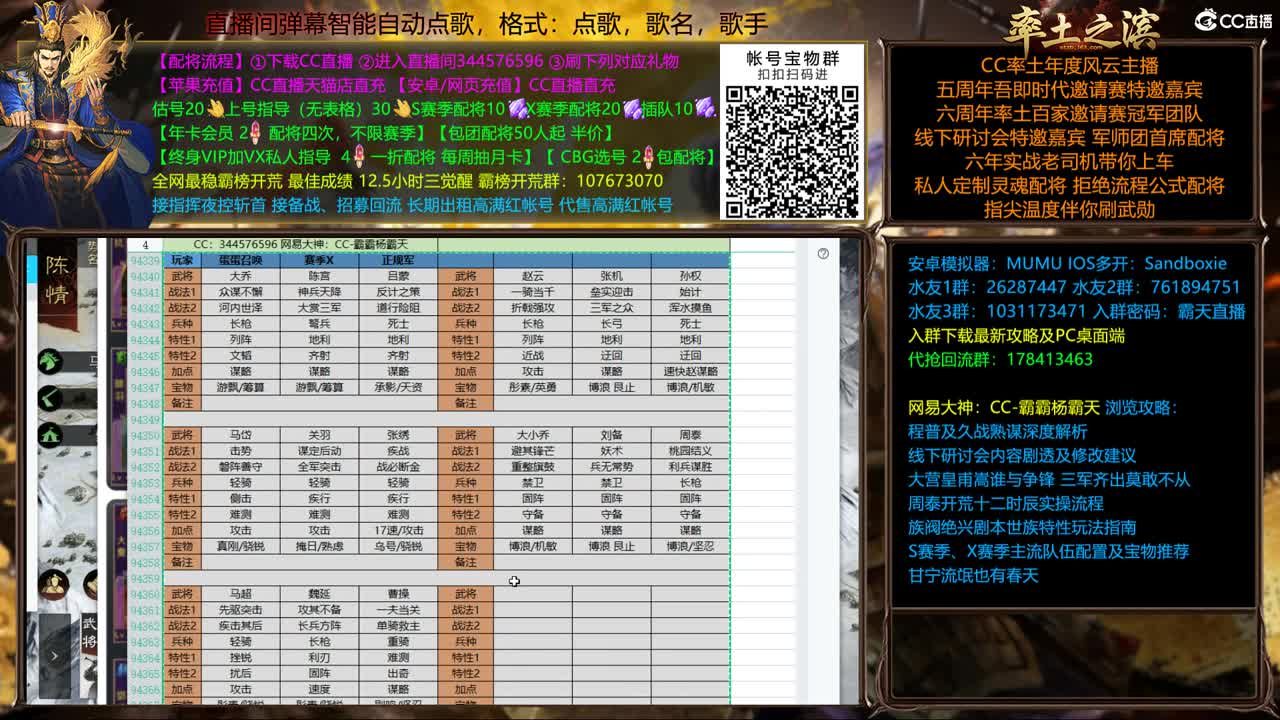
Task: Select the title cell with CC: 344576596
Action: tap(301, 245)
